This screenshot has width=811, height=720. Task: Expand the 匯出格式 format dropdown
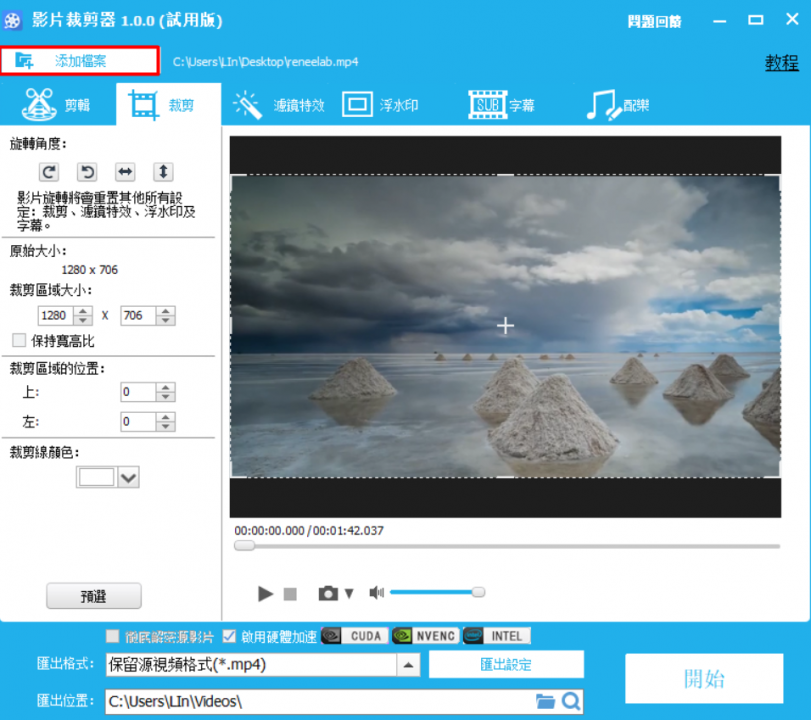click(408, 665)
